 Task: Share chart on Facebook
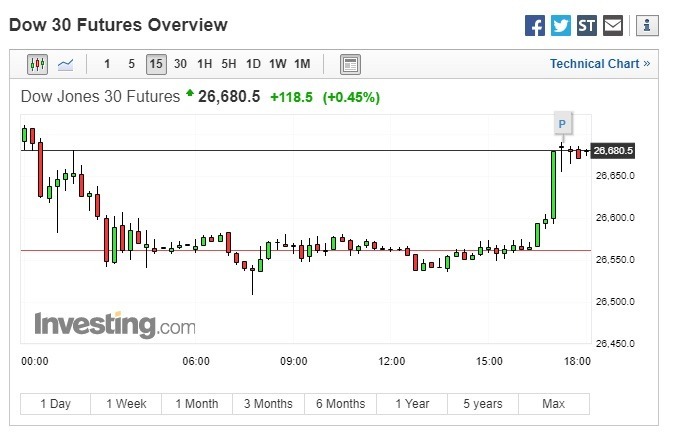click(535, 25)
